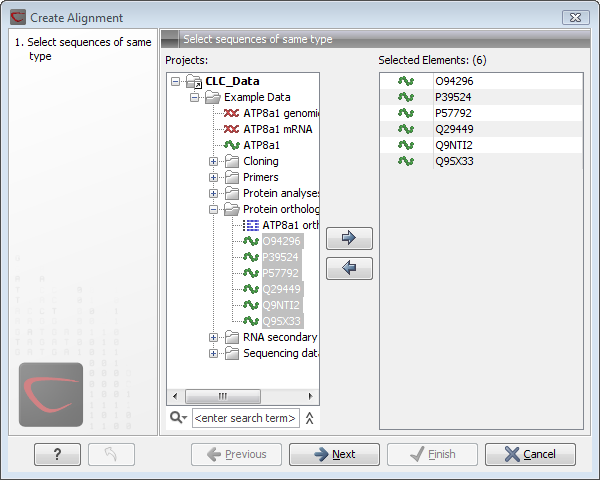This screenshot has width=600, height=480.
Task: Click the ATP8a1 genomic DNA sequence icon
Action: click(x=232, y=113)
